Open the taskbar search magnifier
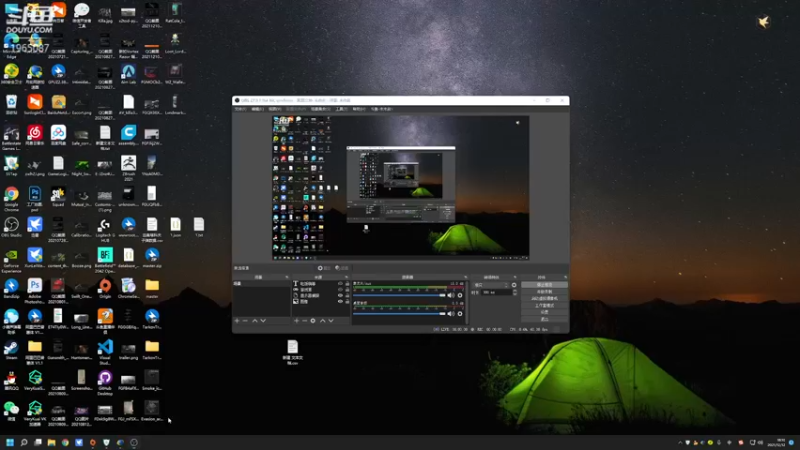The height and width of the screenshot is (450, 800). click(23, 442)
